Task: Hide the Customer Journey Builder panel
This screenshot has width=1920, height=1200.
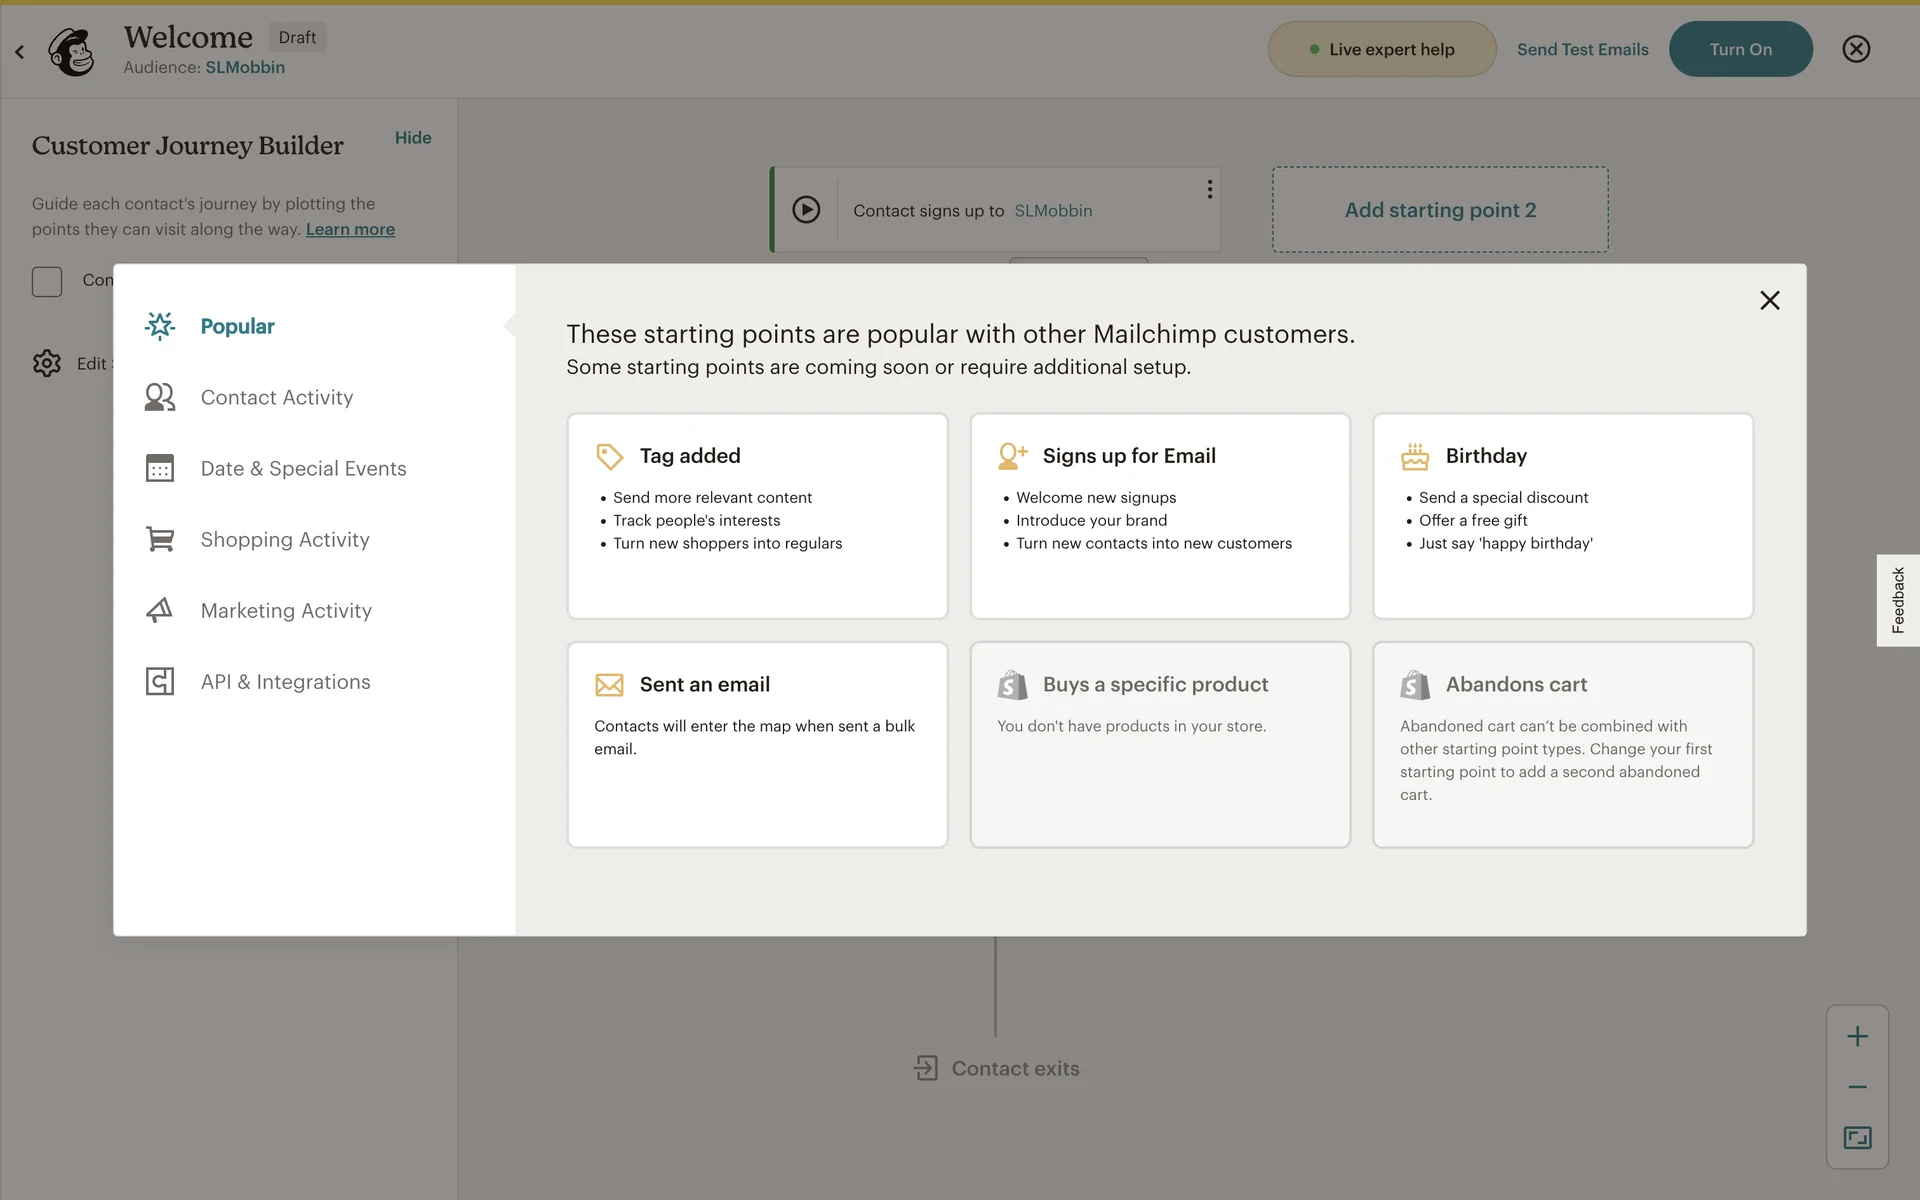Action: click(x=412, y=138)
